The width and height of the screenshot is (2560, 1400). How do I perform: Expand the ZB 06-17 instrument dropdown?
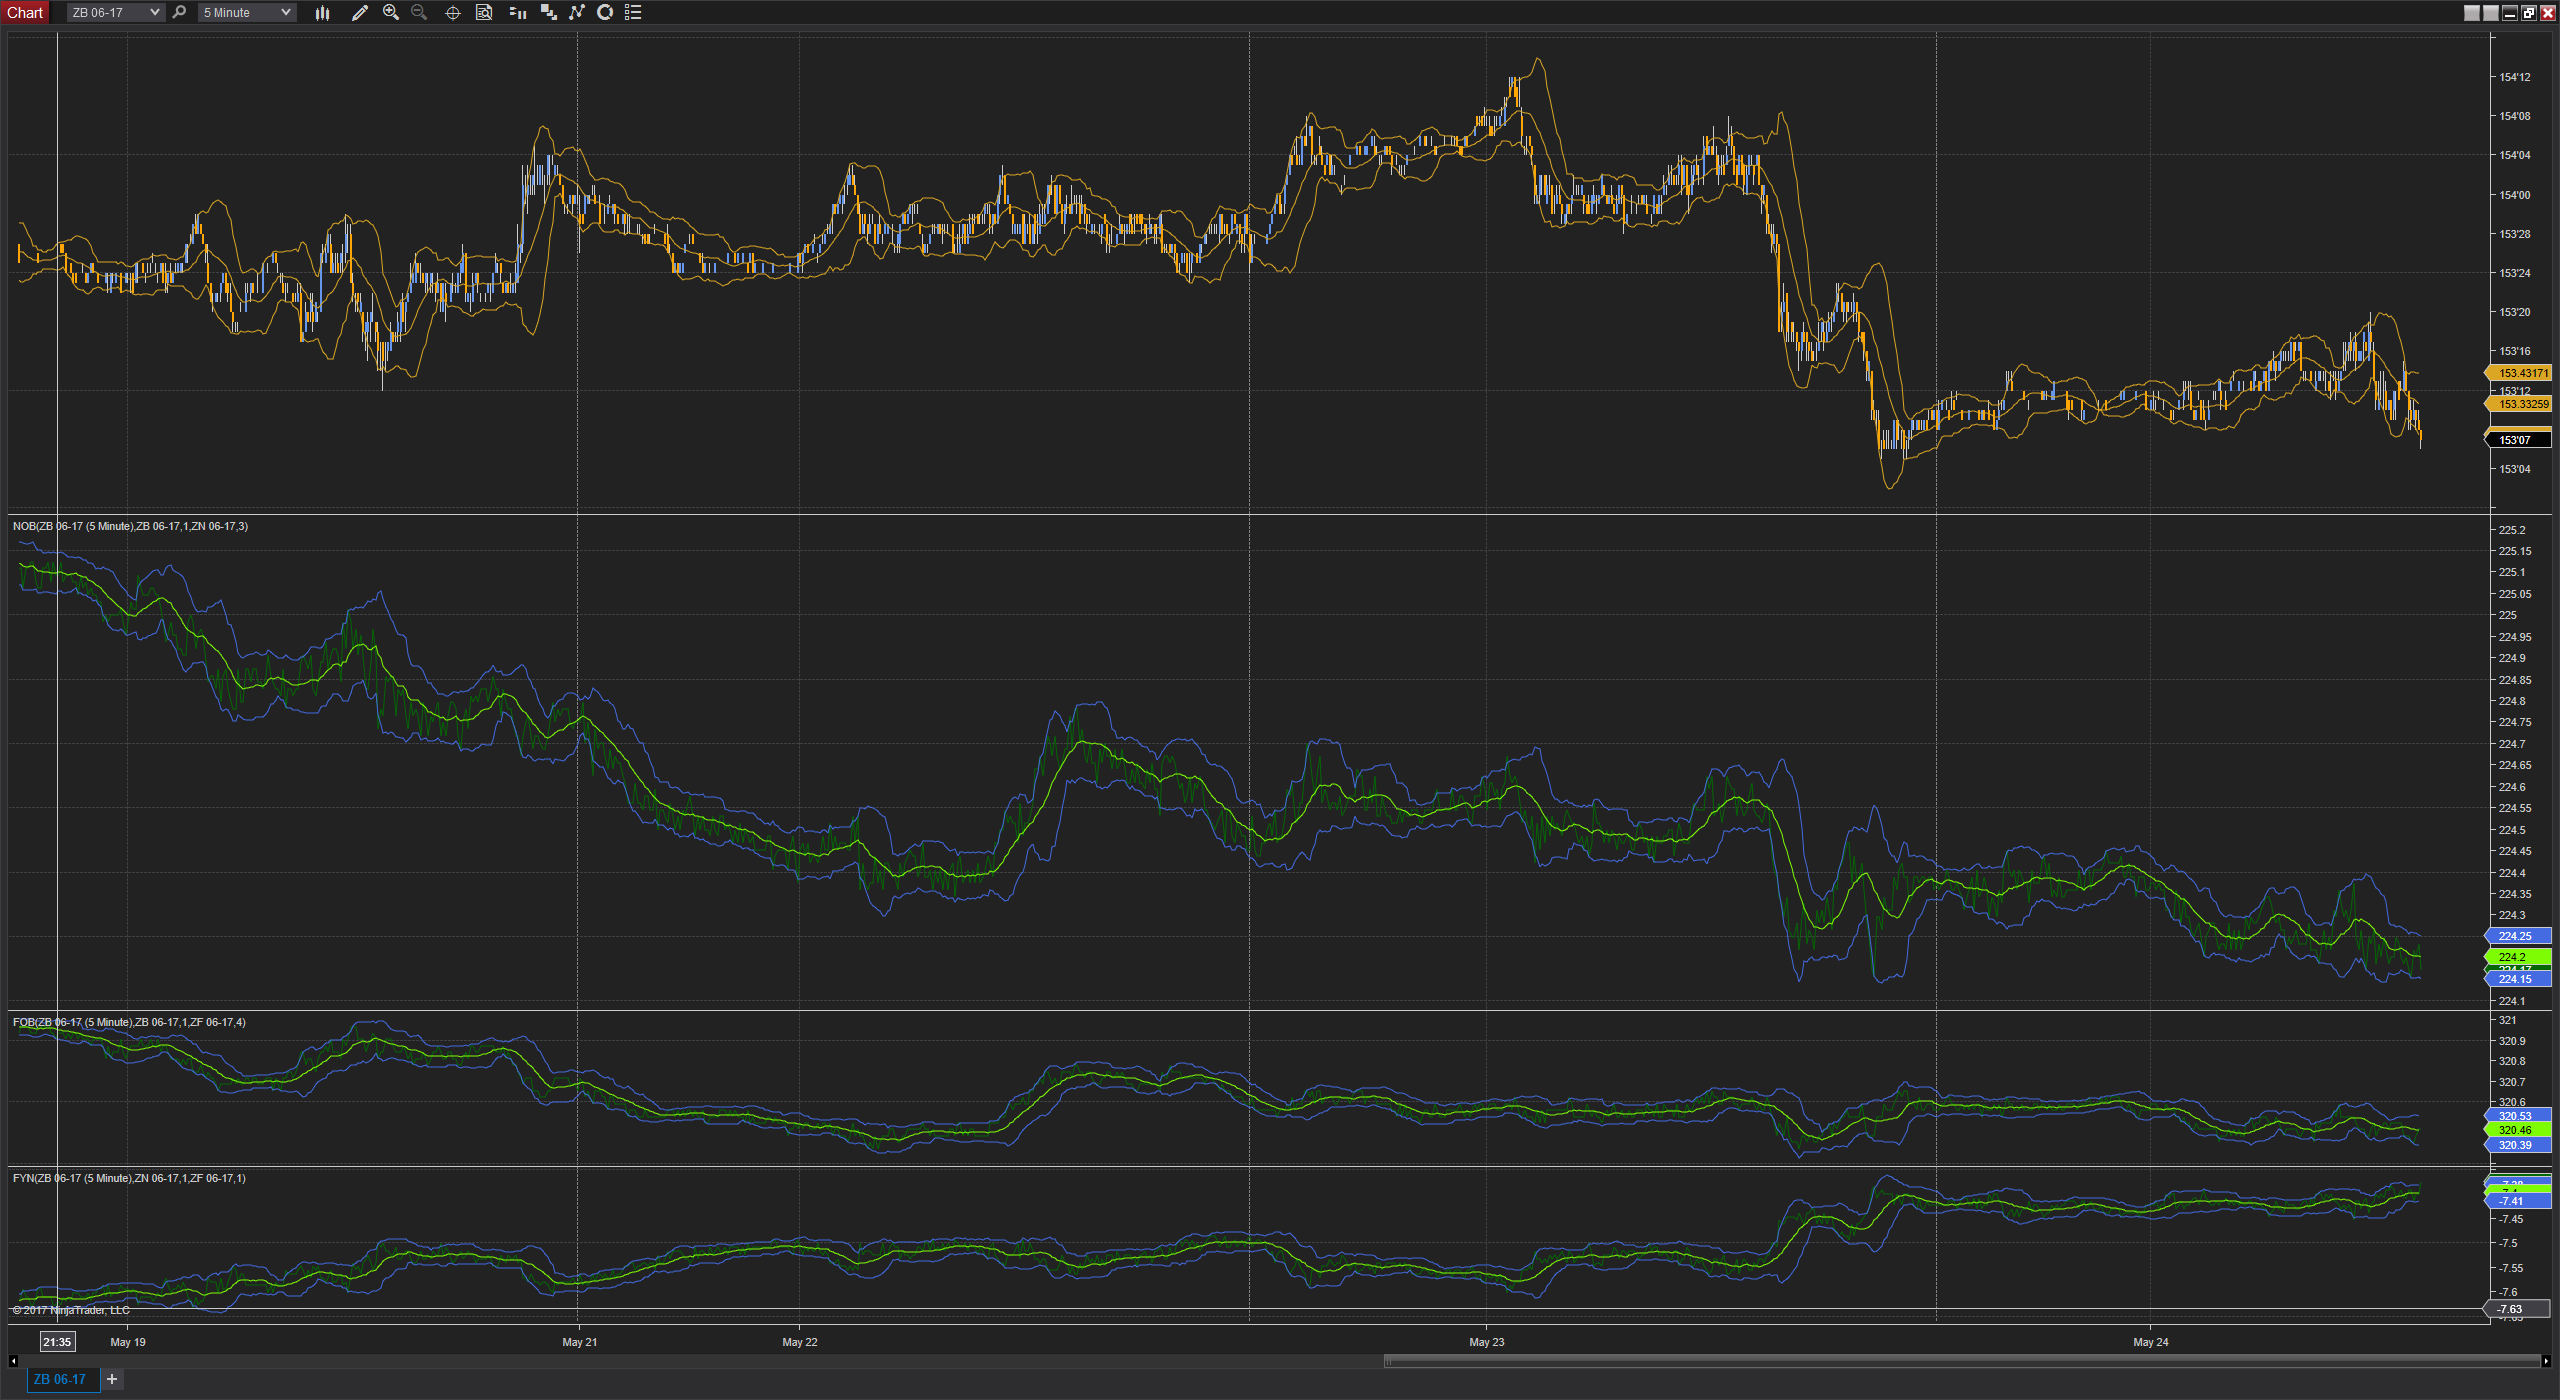(x=115, y=13)
